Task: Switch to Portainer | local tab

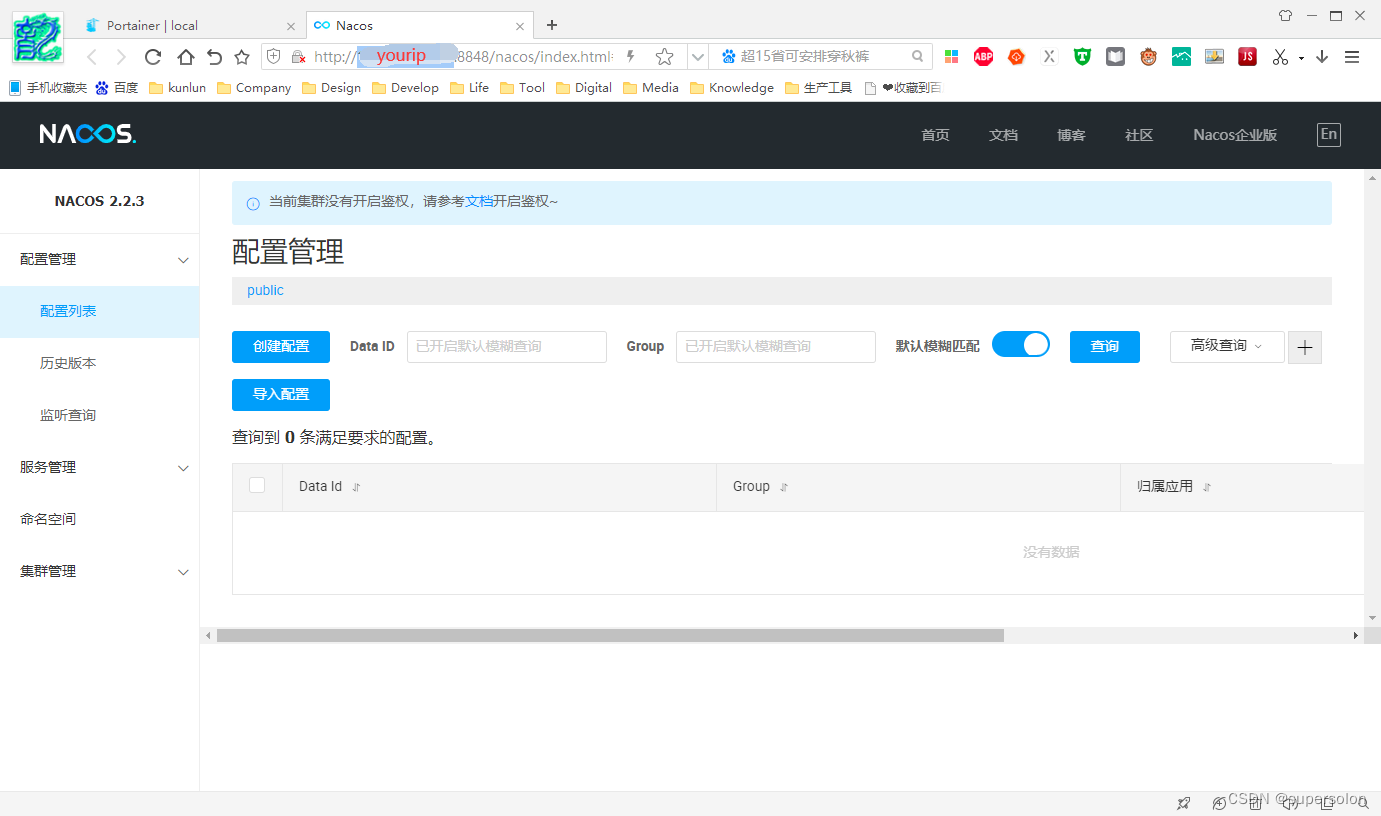Action: tap(190, 26)
